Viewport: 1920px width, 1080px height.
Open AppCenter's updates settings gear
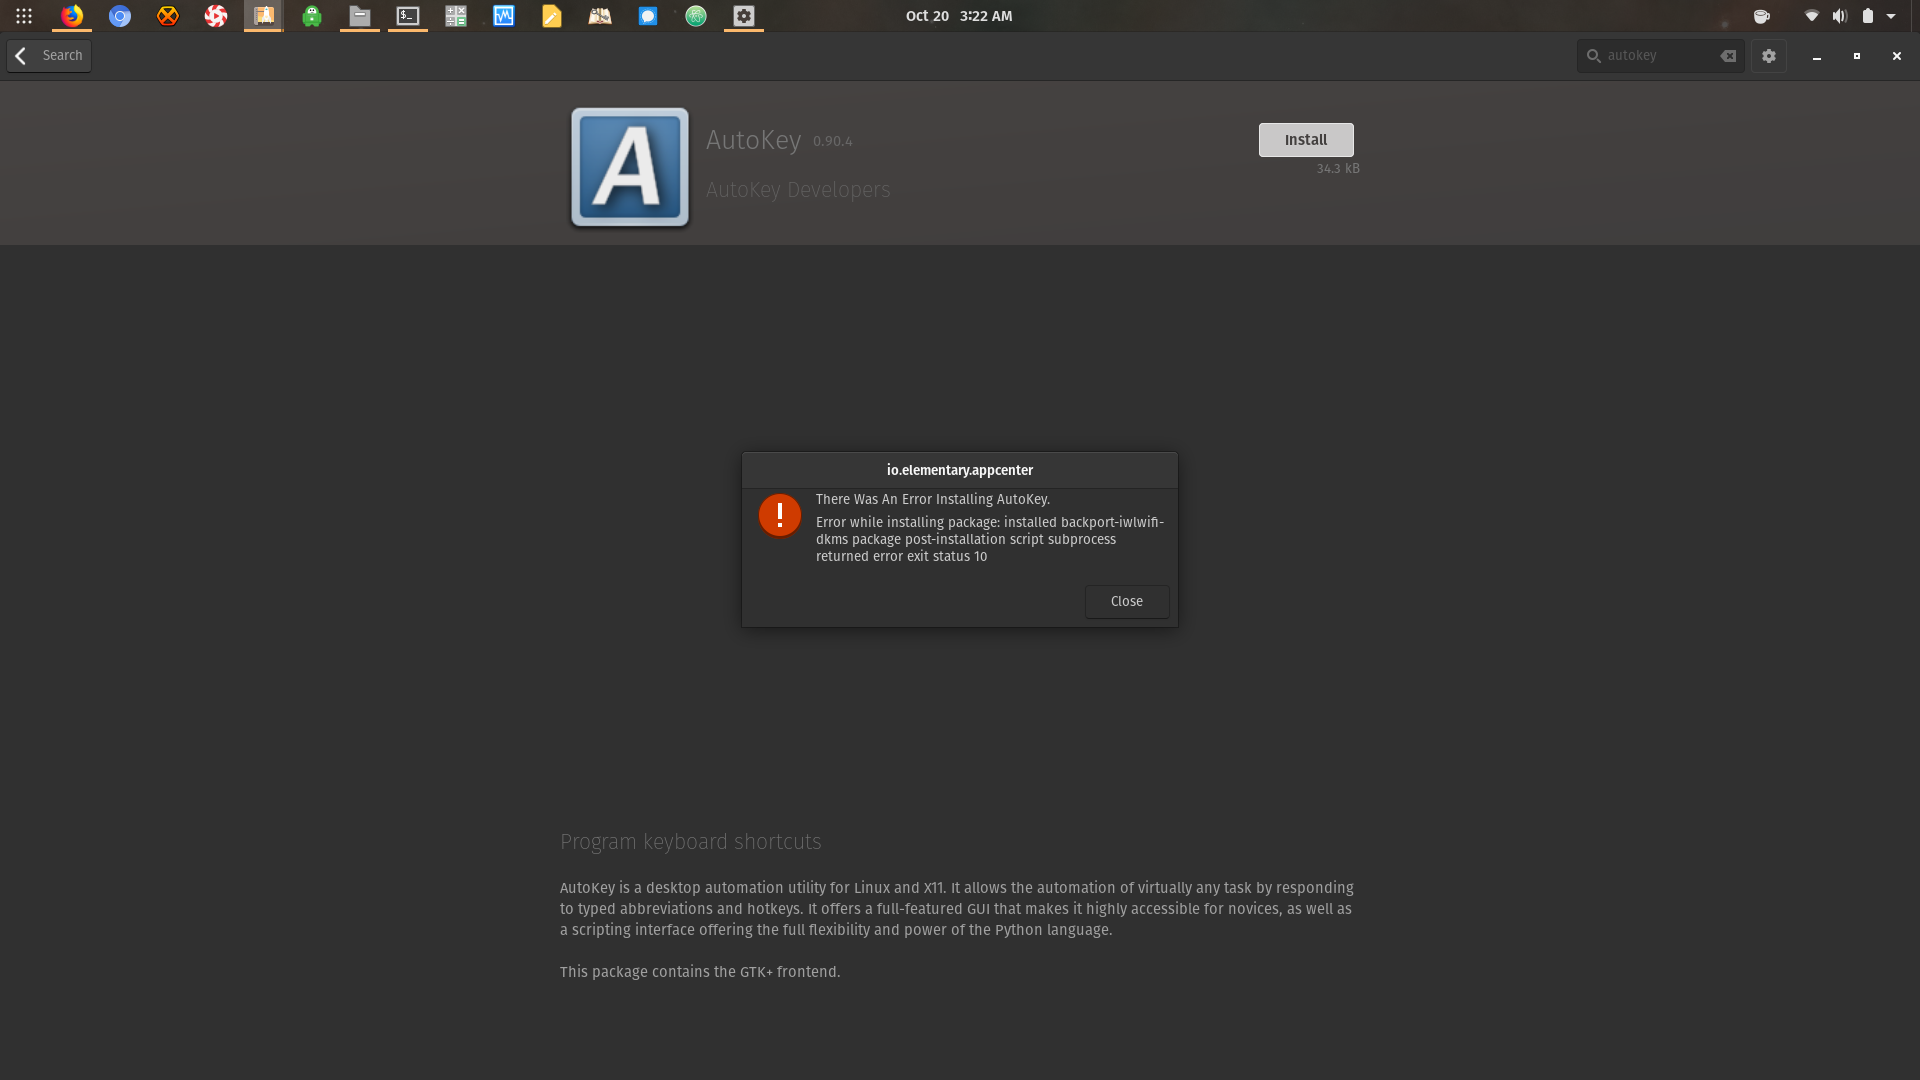click(x=1768, y=56)
